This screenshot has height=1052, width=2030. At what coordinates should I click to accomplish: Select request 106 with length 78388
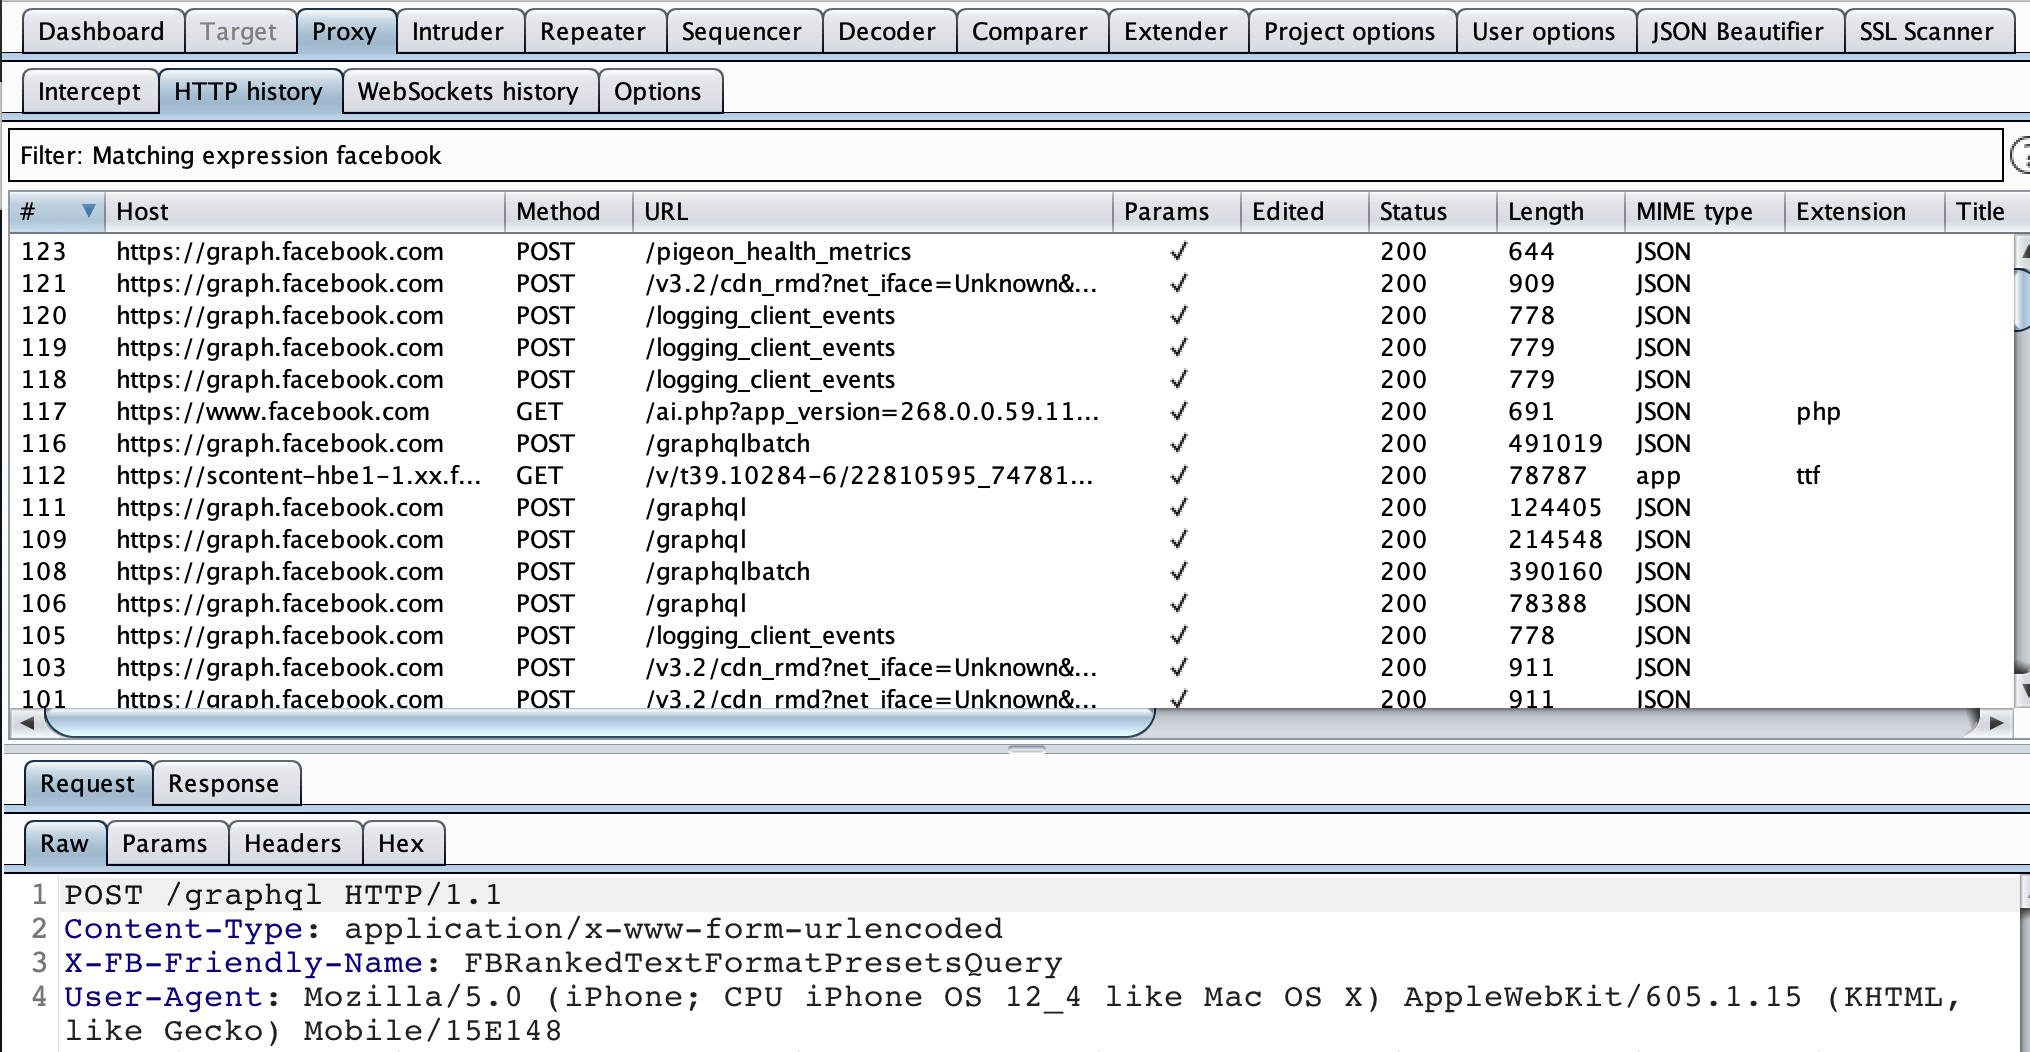tap(1010, 603)
